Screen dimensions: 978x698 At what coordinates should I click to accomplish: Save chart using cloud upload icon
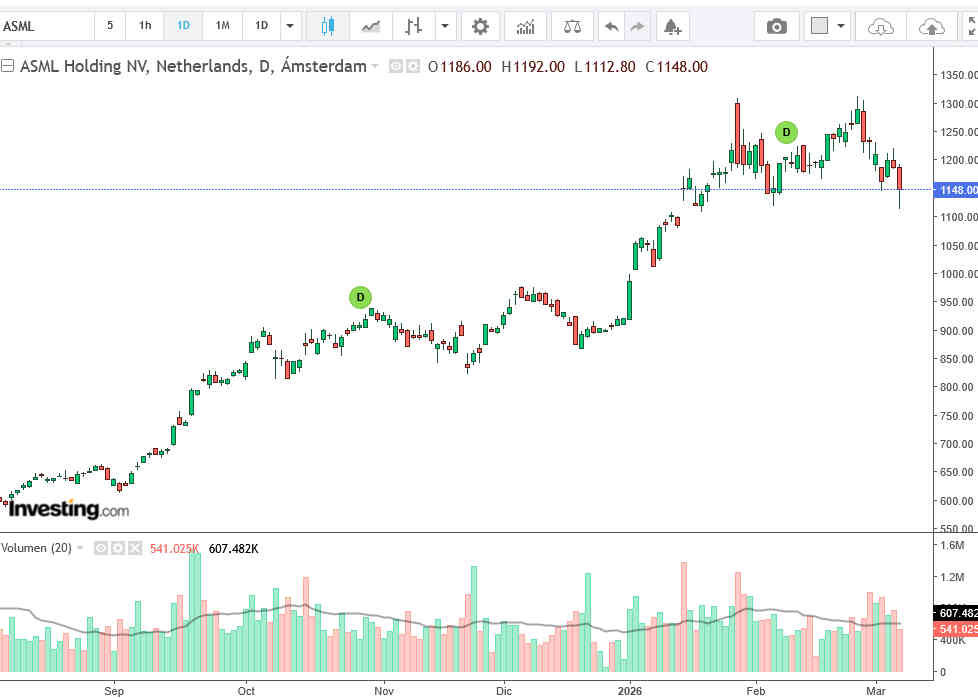[930, 26]
